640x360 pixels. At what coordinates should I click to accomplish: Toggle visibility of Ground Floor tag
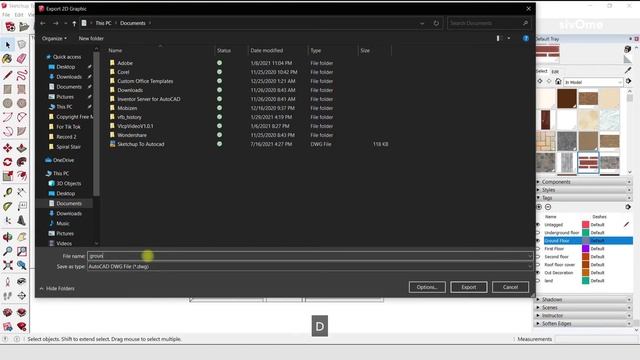click(538, 241)
